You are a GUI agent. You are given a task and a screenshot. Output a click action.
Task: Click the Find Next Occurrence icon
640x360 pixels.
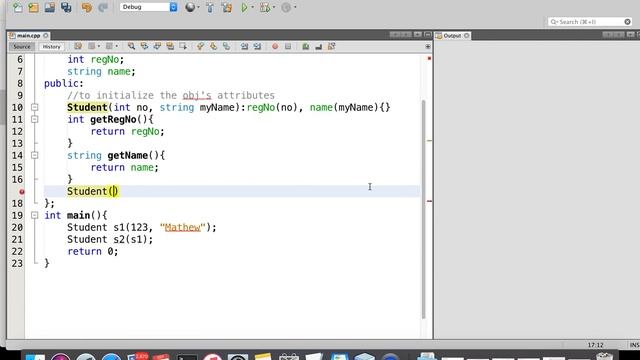[157, 47]
